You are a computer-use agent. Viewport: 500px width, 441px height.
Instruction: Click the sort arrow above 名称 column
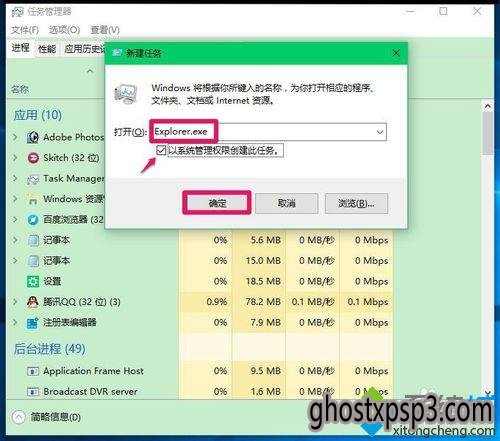tap(90, 71)
